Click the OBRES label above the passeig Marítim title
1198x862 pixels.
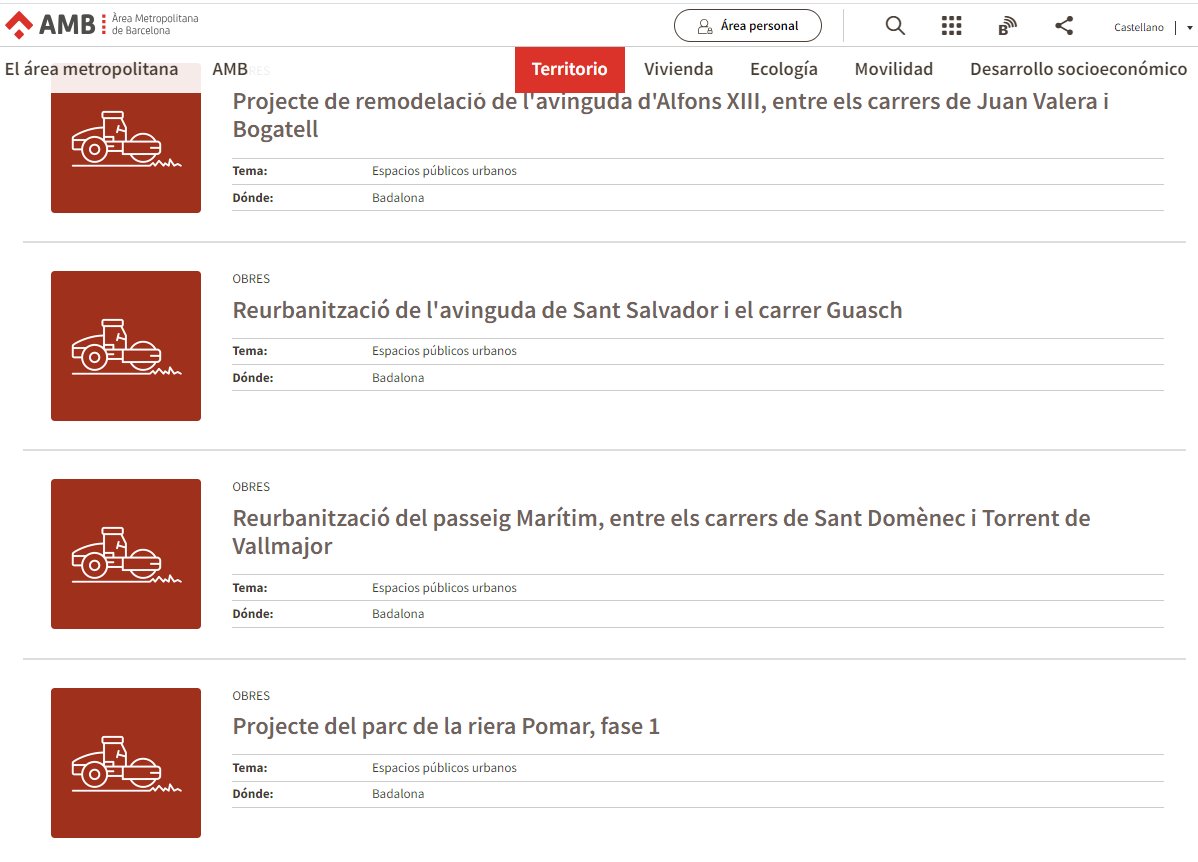[x=251, y=487]
